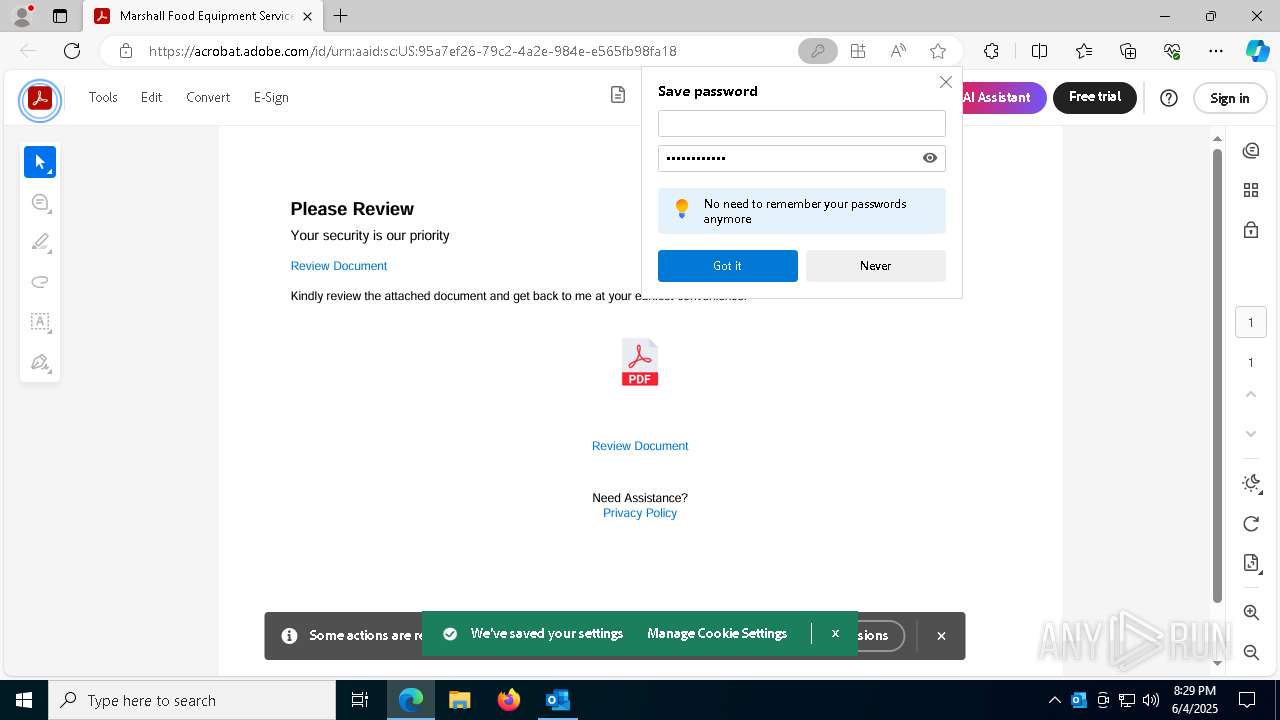The width and height of the screenshot is (1280, 720).
Task: Refresh the browser page
Action: (x=72, y=51)
